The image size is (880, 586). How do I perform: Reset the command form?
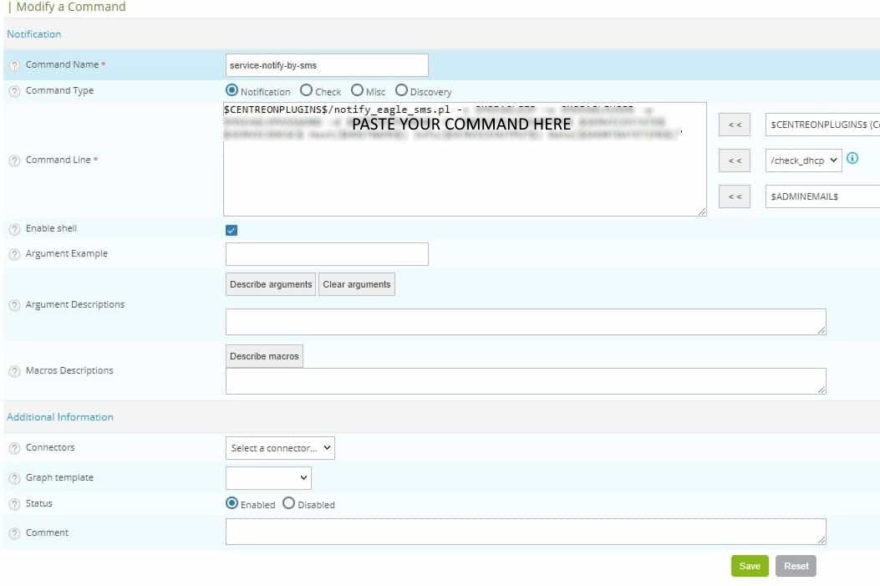coord(796,566)
